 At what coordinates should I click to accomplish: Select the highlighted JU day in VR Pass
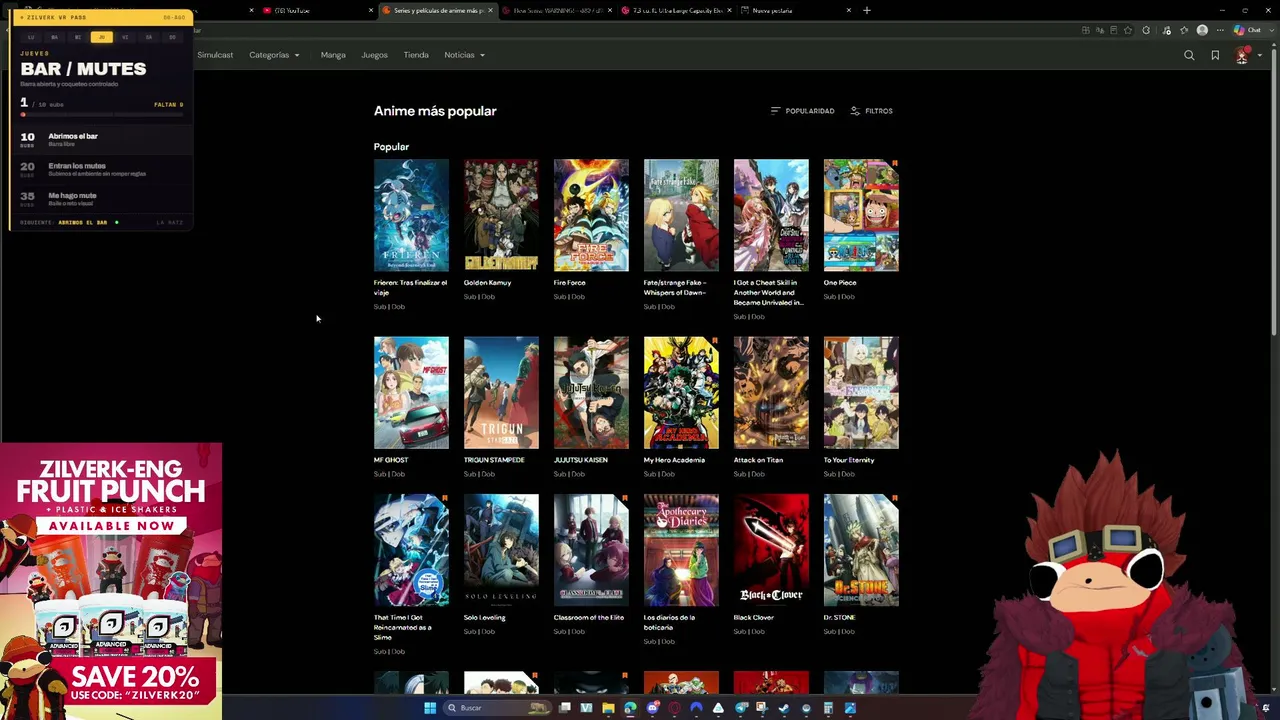(101, 37)
